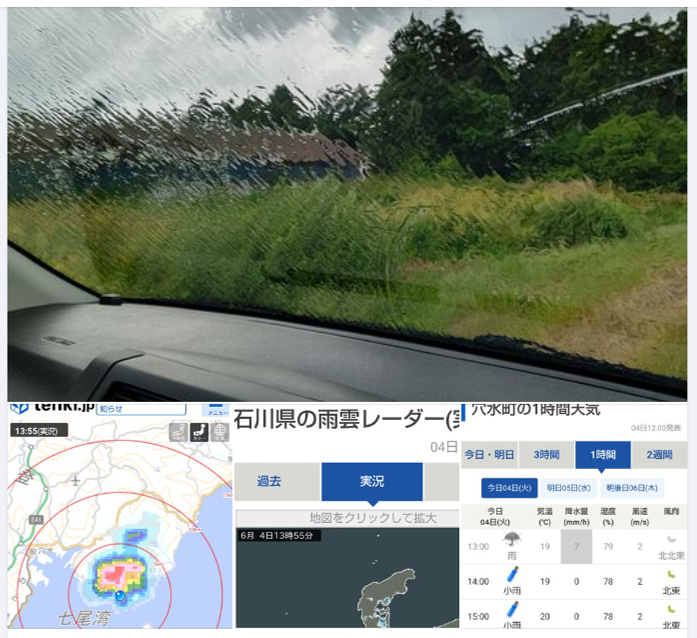Click the highlighted precipitation cell 7 at 13:00
This screenshot has width=697, height=638.
[x=577, y=546]
